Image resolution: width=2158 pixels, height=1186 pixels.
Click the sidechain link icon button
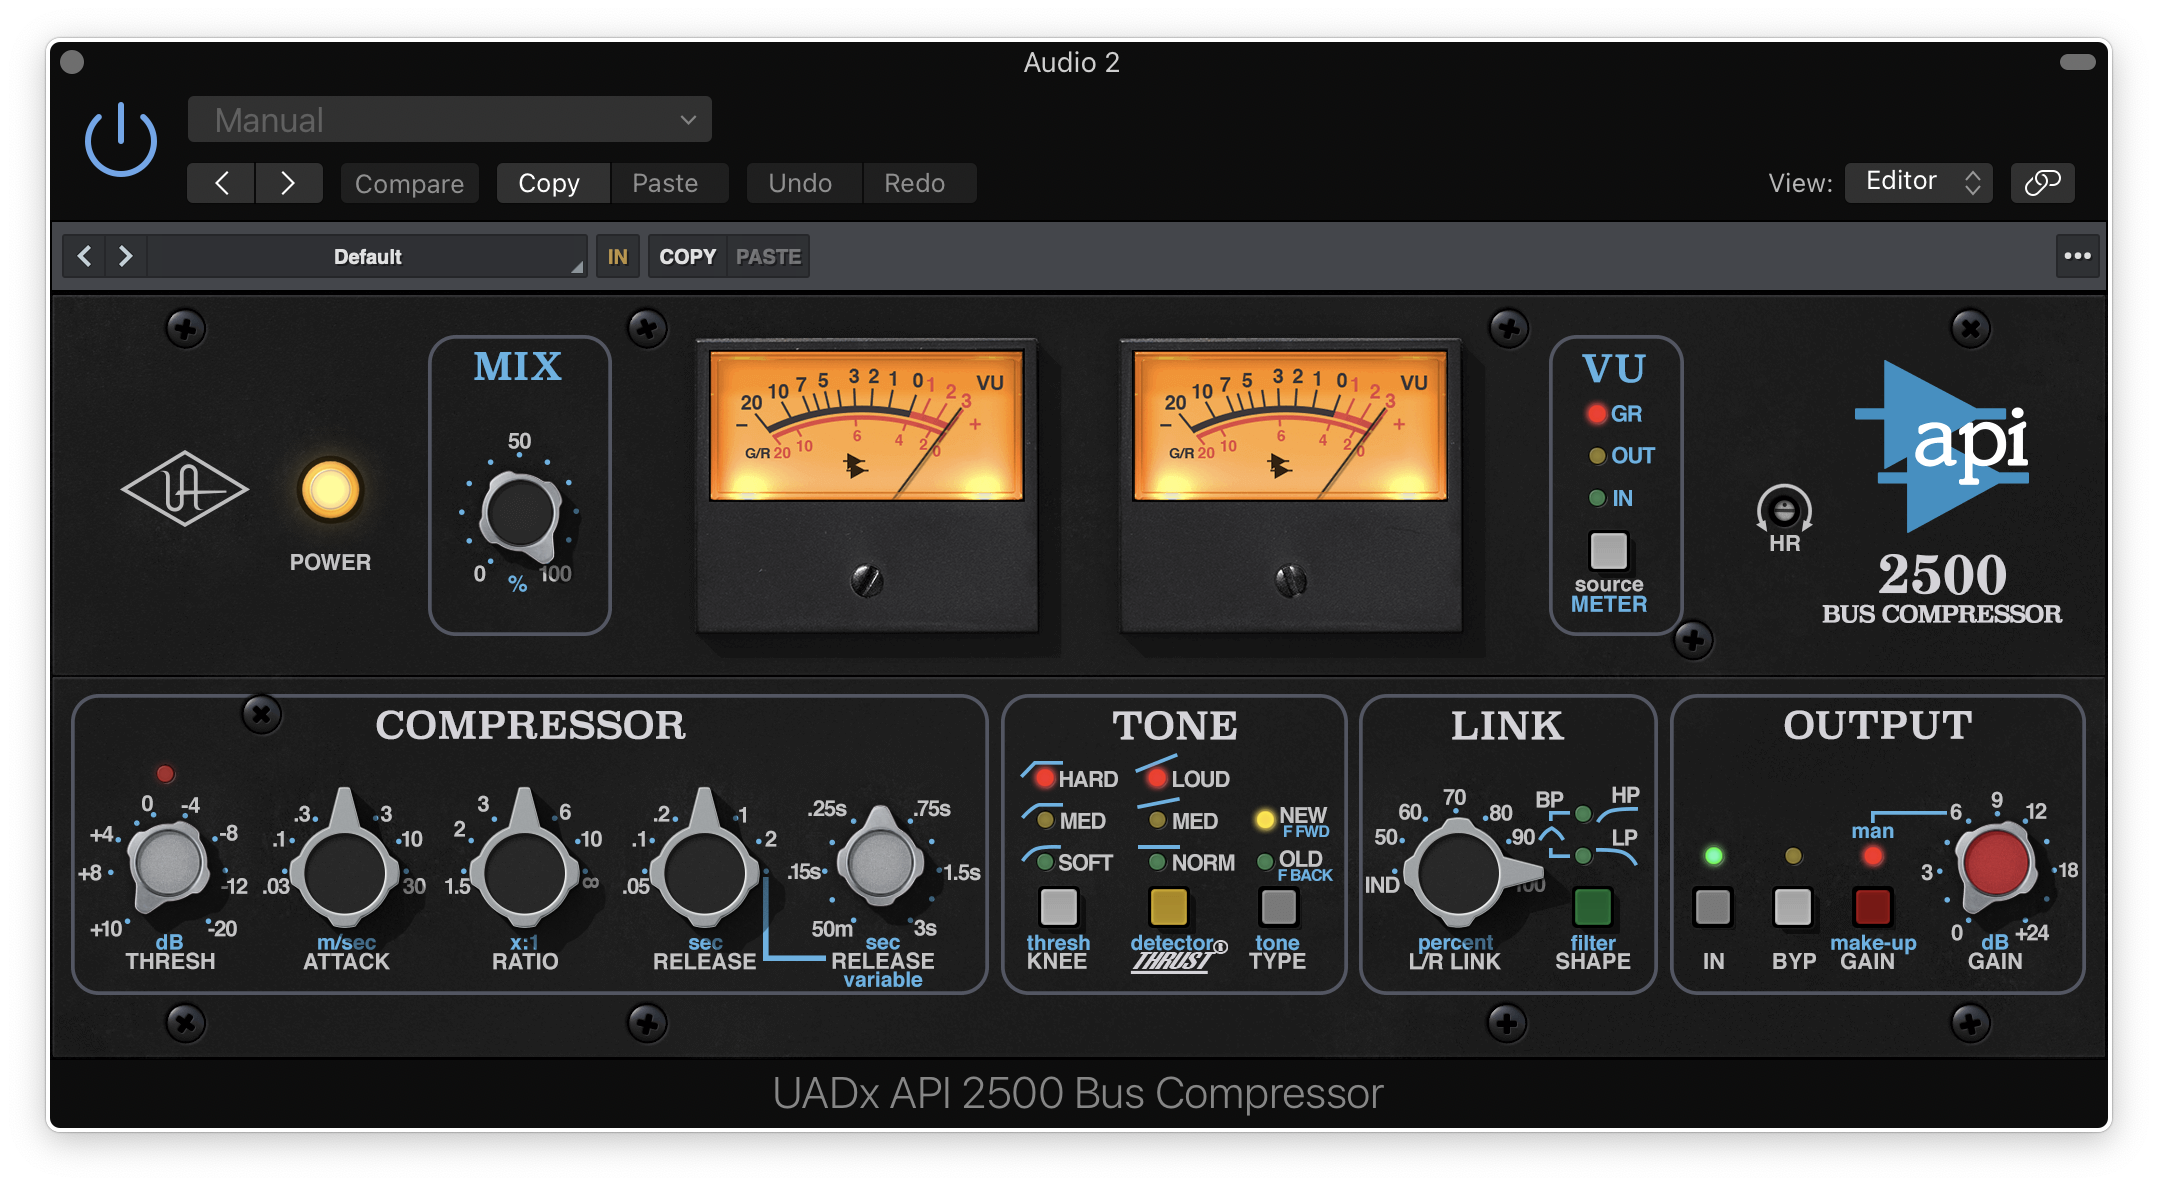pyautogui.click(x=2042, y=183)
